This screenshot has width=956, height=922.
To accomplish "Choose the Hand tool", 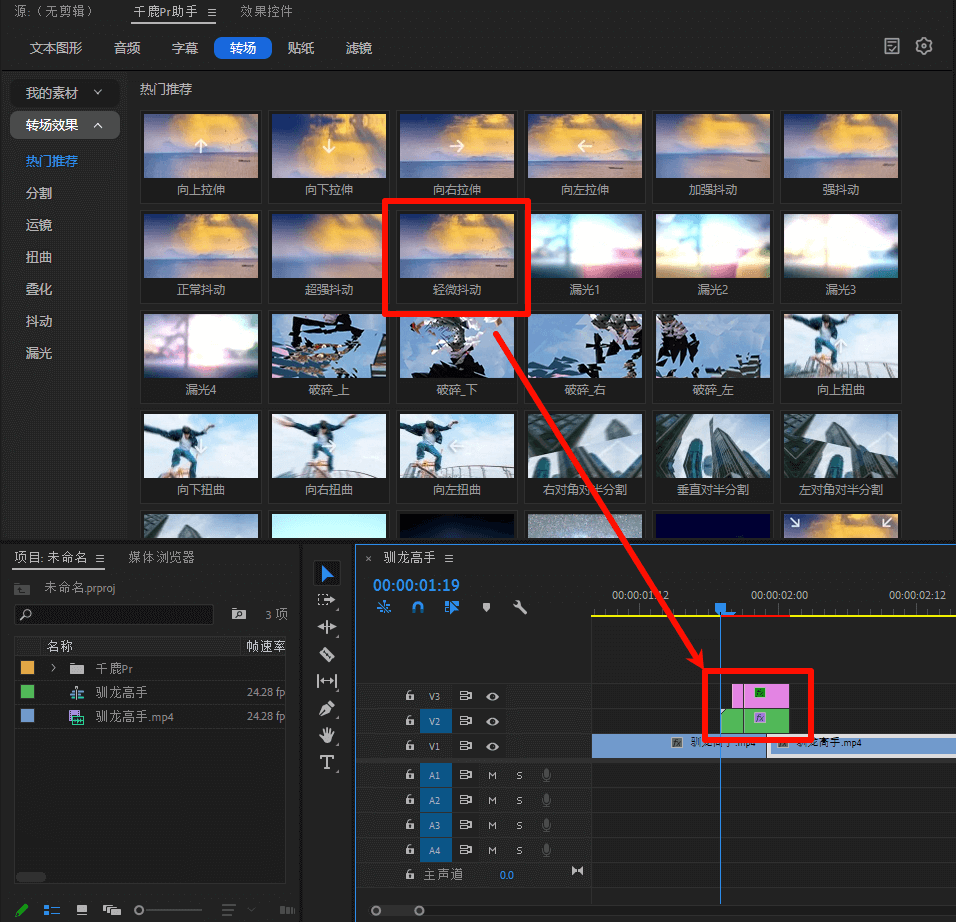I will coord(327,735).
